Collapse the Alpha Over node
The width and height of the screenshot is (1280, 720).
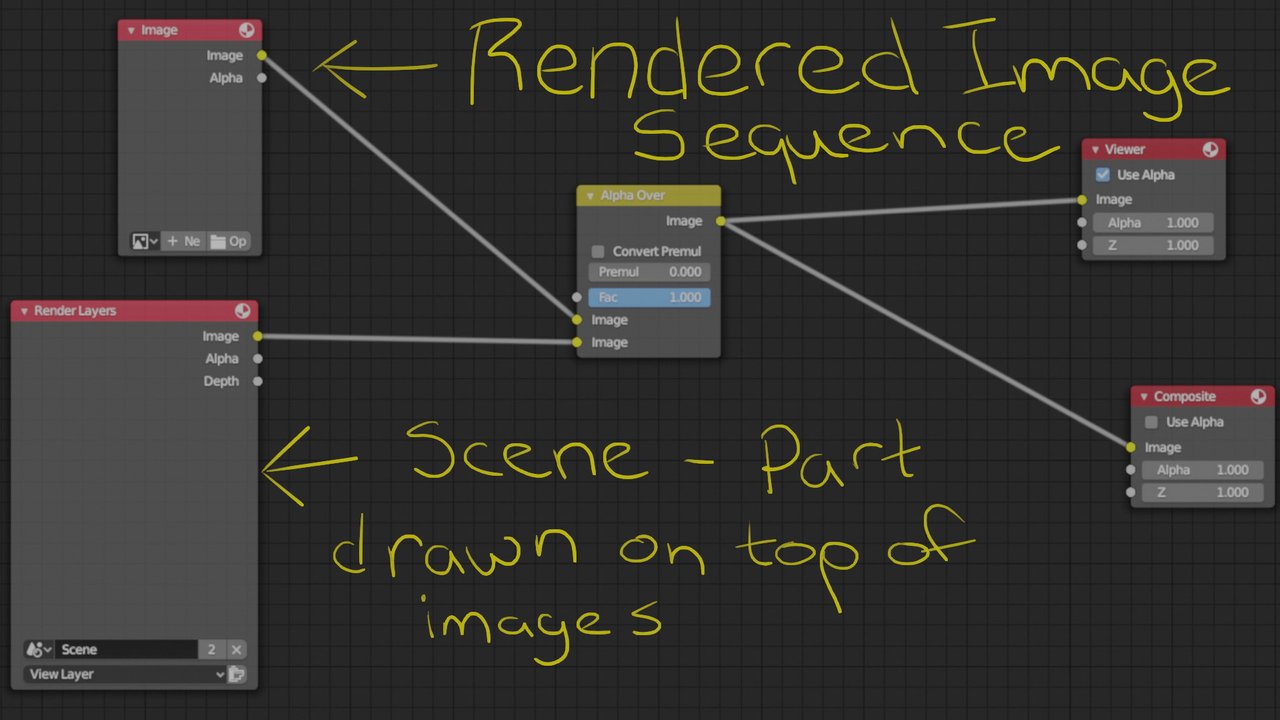(591, 196)
